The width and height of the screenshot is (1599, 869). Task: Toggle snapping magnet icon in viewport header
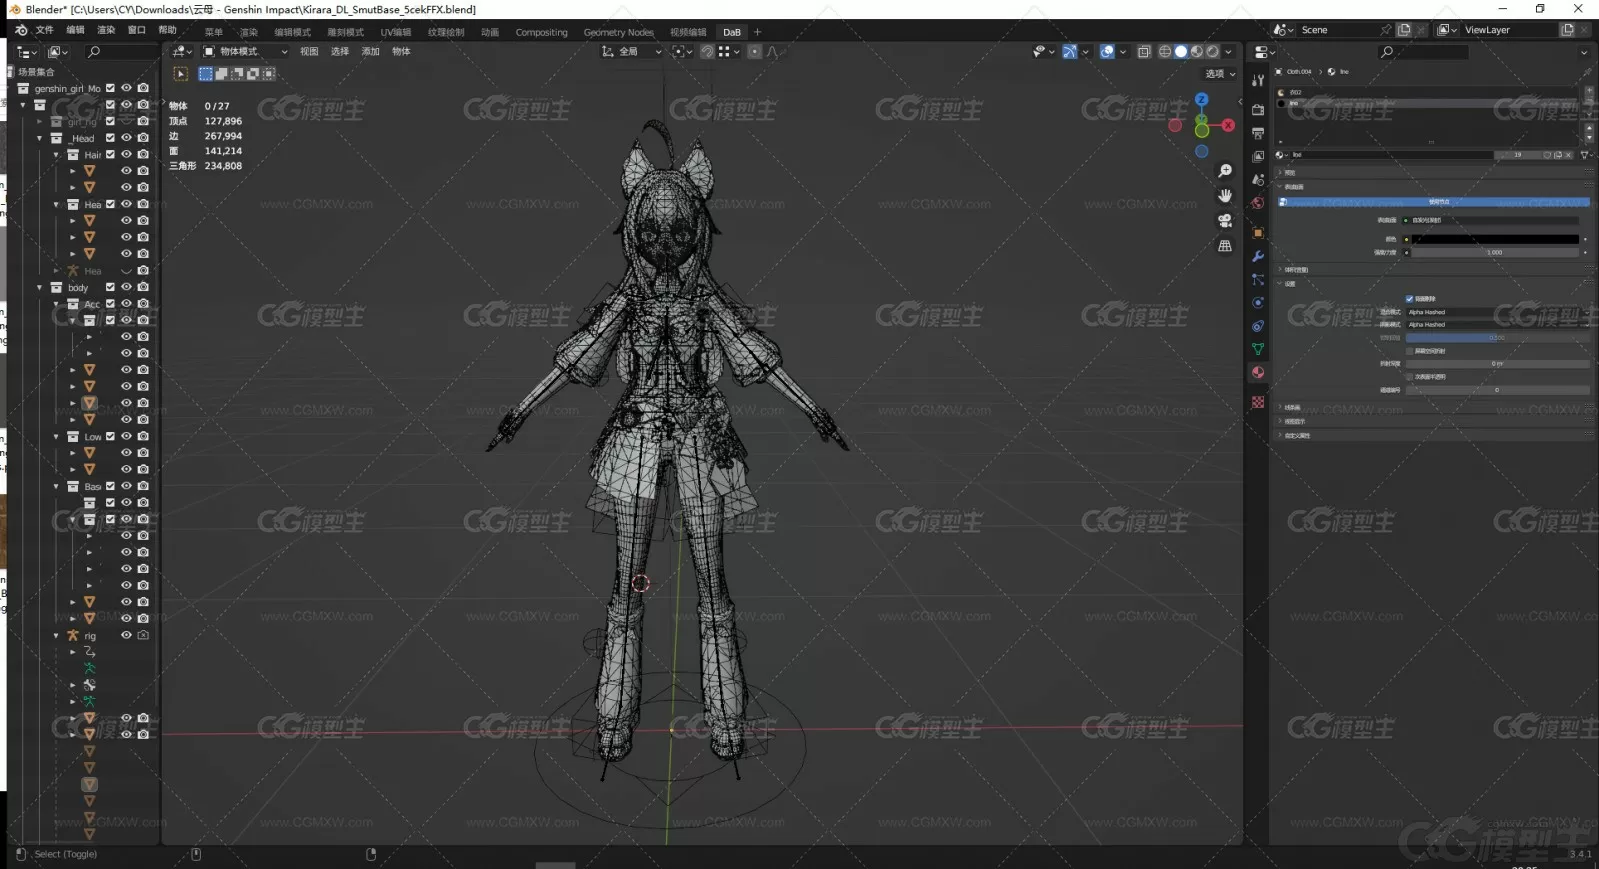(707, 51)
